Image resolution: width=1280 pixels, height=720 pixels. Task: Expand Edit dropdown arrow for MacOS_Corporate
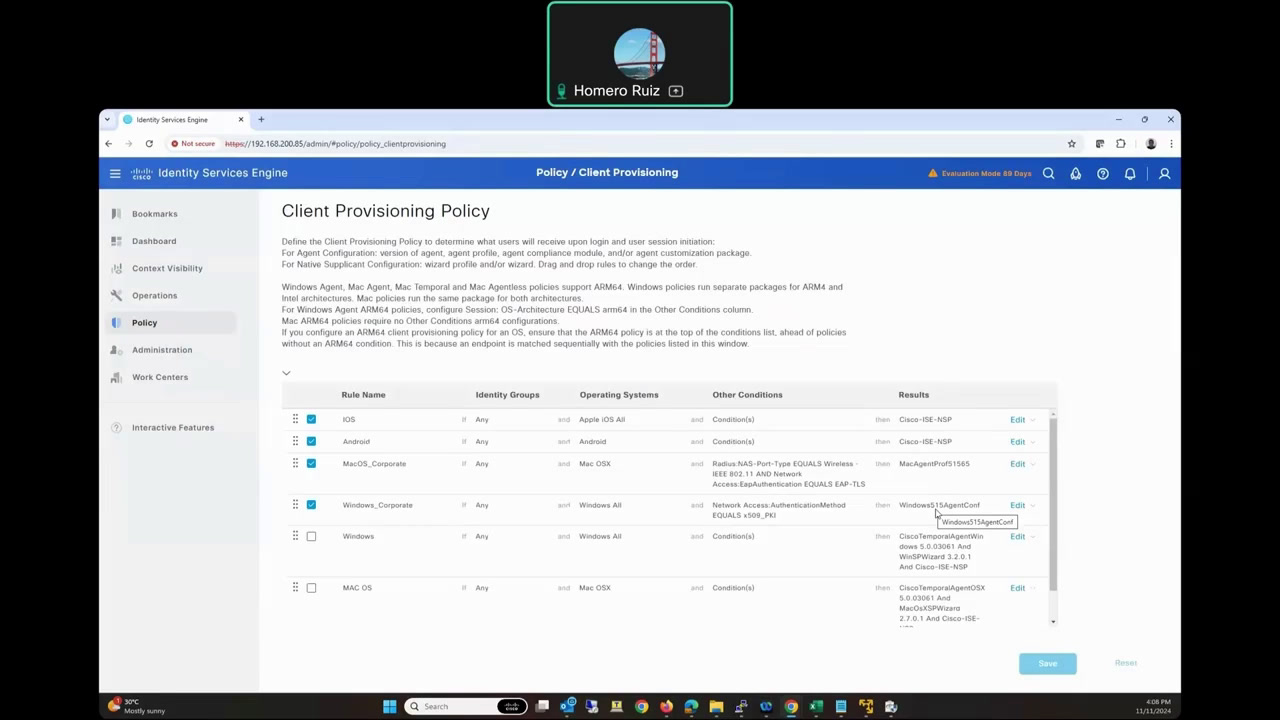[x=1033, y=464]
